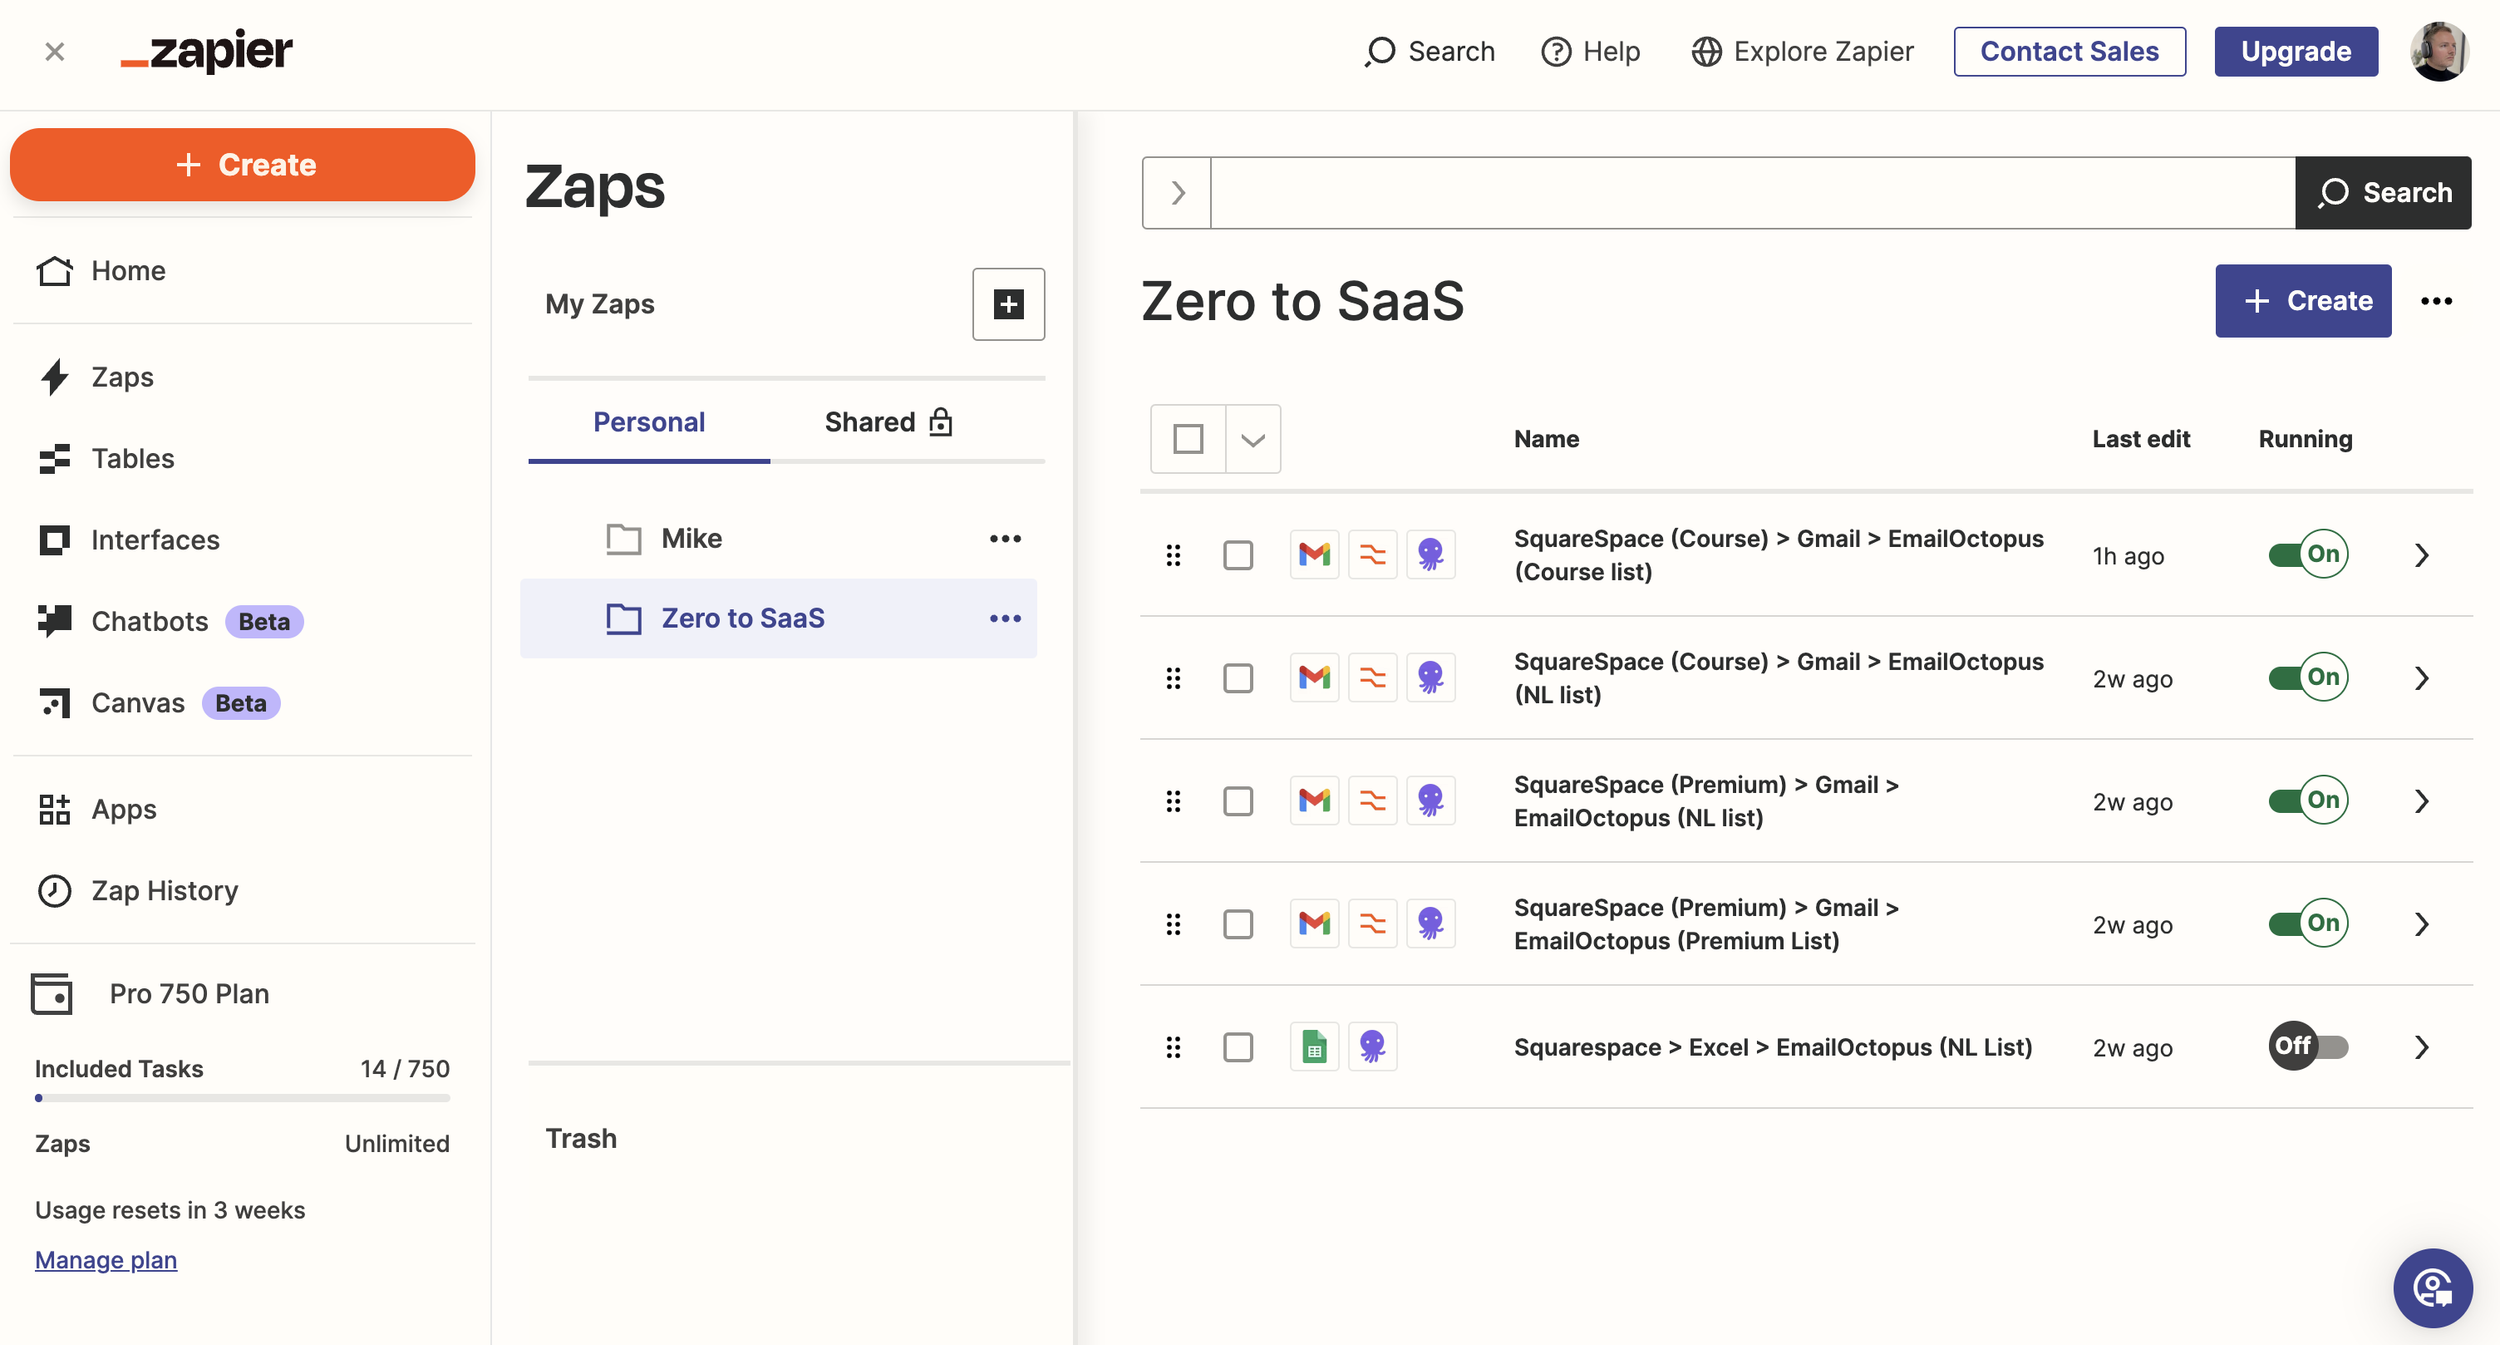Click the Tables icon in sidebar

pos(54,459)
